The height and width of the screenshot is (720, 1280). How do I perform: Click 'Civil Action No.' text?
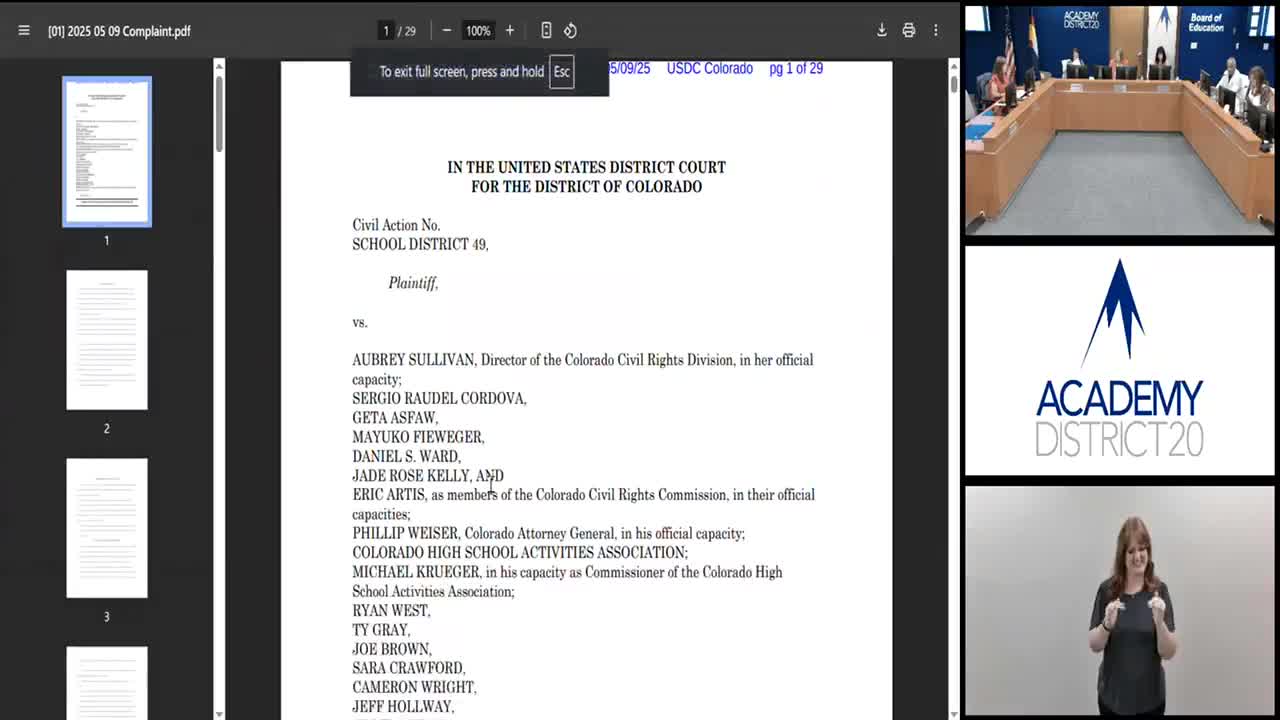coord(396,225)
